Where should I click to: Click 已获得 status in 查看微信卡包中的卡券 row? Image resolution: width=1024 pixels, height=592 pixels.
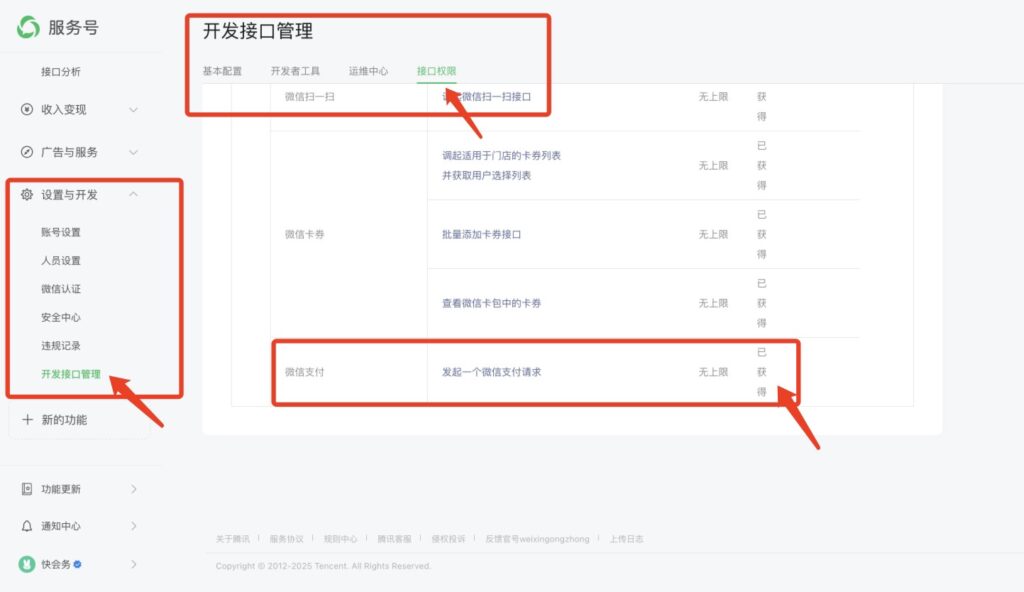(761, 303)
